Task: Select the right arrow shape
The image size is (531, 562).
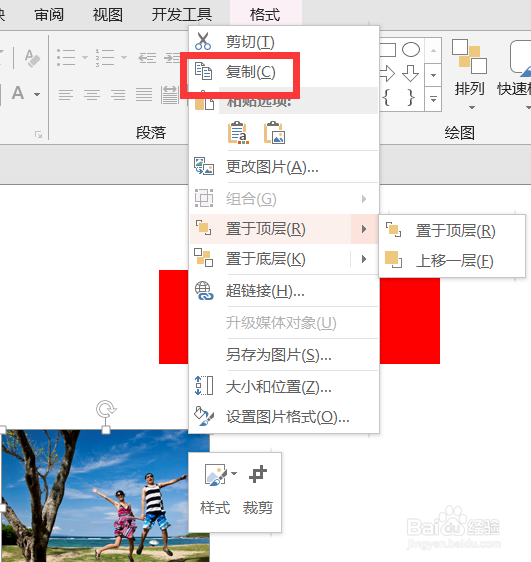Action: point(387,73)
